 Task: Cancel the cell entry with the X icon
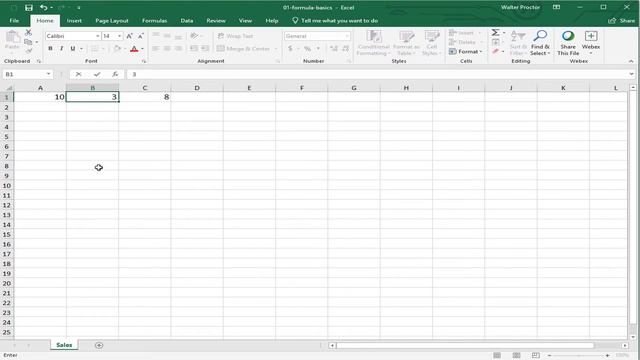tap(78, 74)
